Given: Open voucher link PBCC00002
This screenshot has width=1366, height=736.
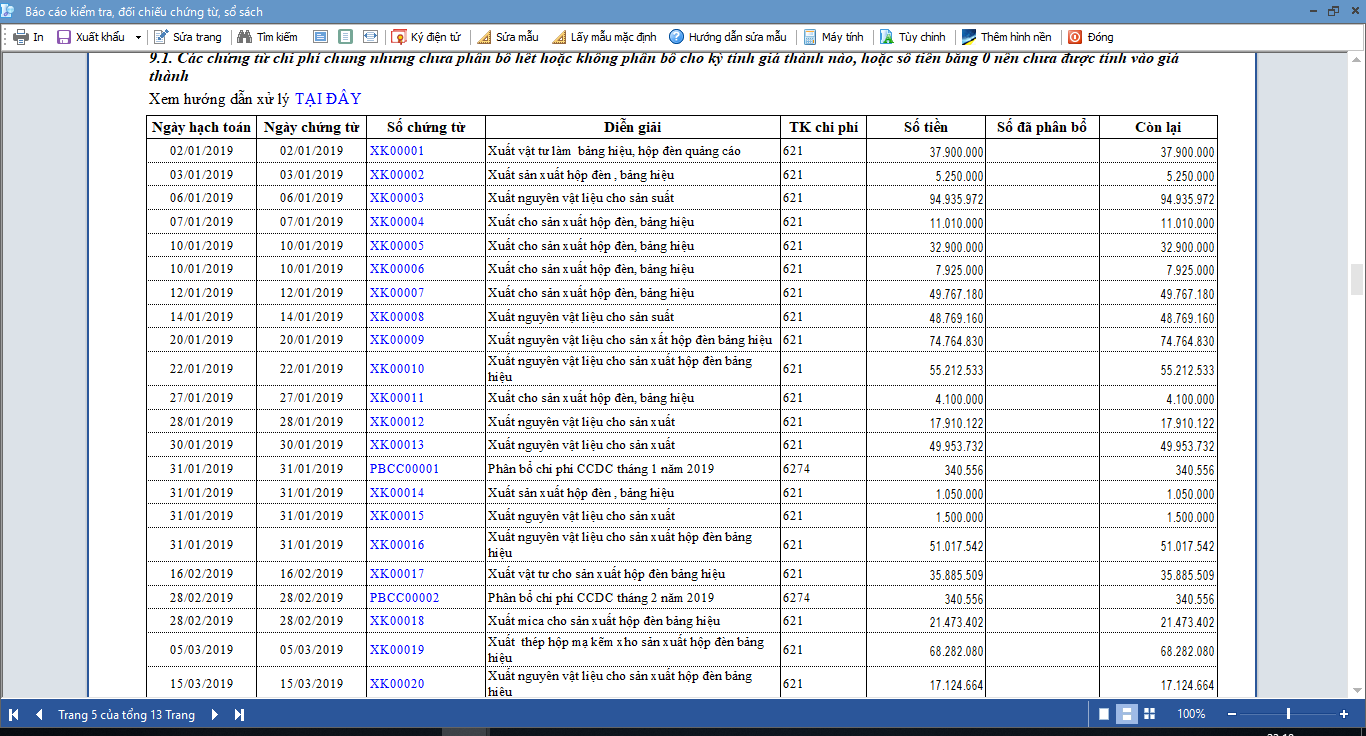Looking at the screenshot, I should click(404, 598).
